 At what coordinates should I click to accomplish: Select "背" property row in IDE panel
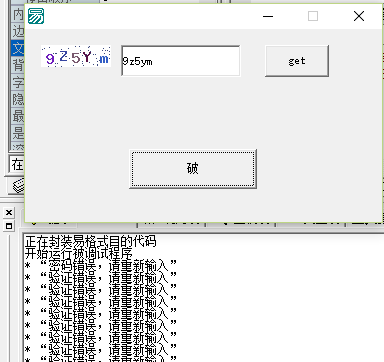pos(18,65)
